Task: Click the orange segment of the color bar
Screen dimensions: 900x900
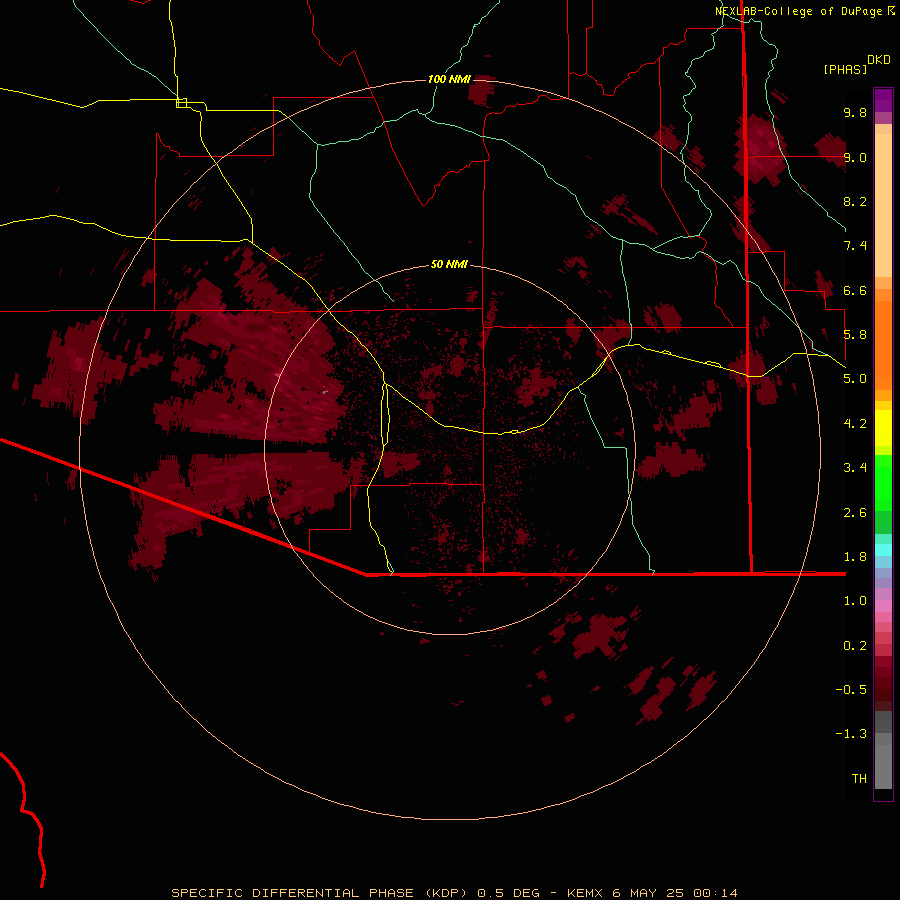Action: tap(883, 344)
